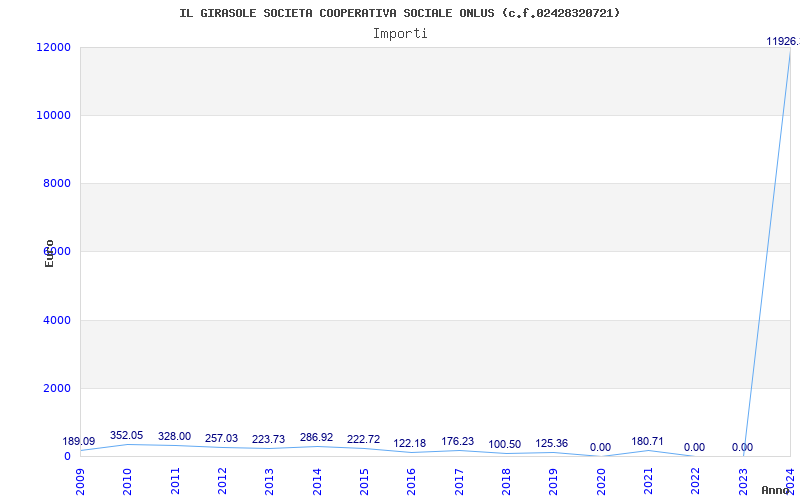Click the Importi subtitle

[400, 34]
